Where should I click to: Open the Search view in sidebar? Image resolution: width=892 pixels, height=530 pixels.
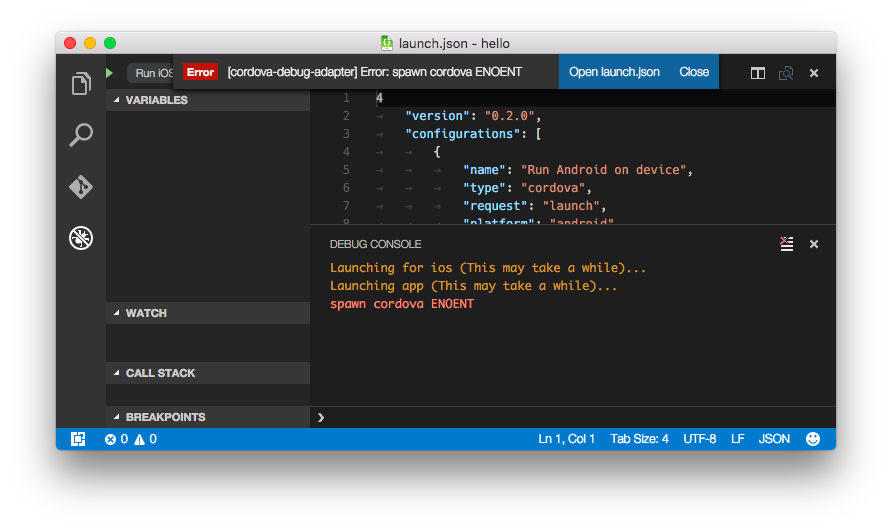tap(81, 135)
